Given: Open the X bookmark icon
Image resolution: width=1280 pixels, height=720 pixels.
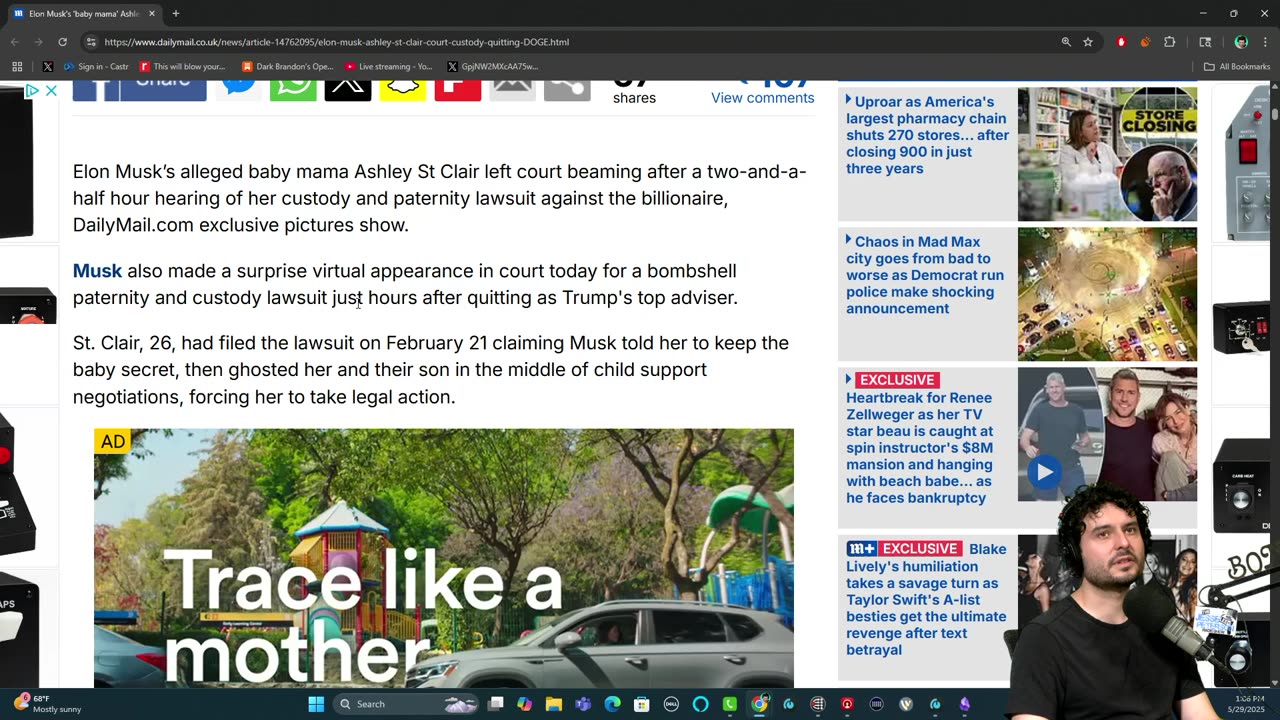Looking at the screenshot, I should point(47,67).
